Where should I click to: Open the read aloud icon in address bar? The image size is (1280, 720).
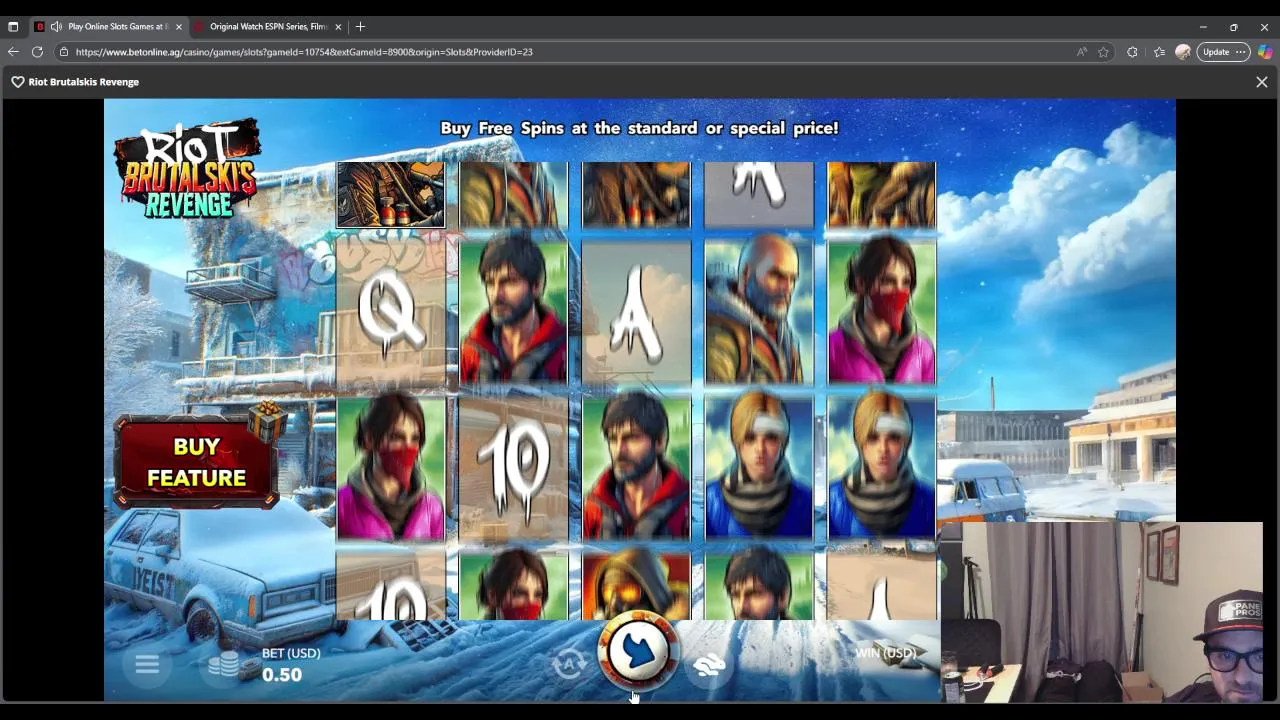click(x=1082, y=52)
